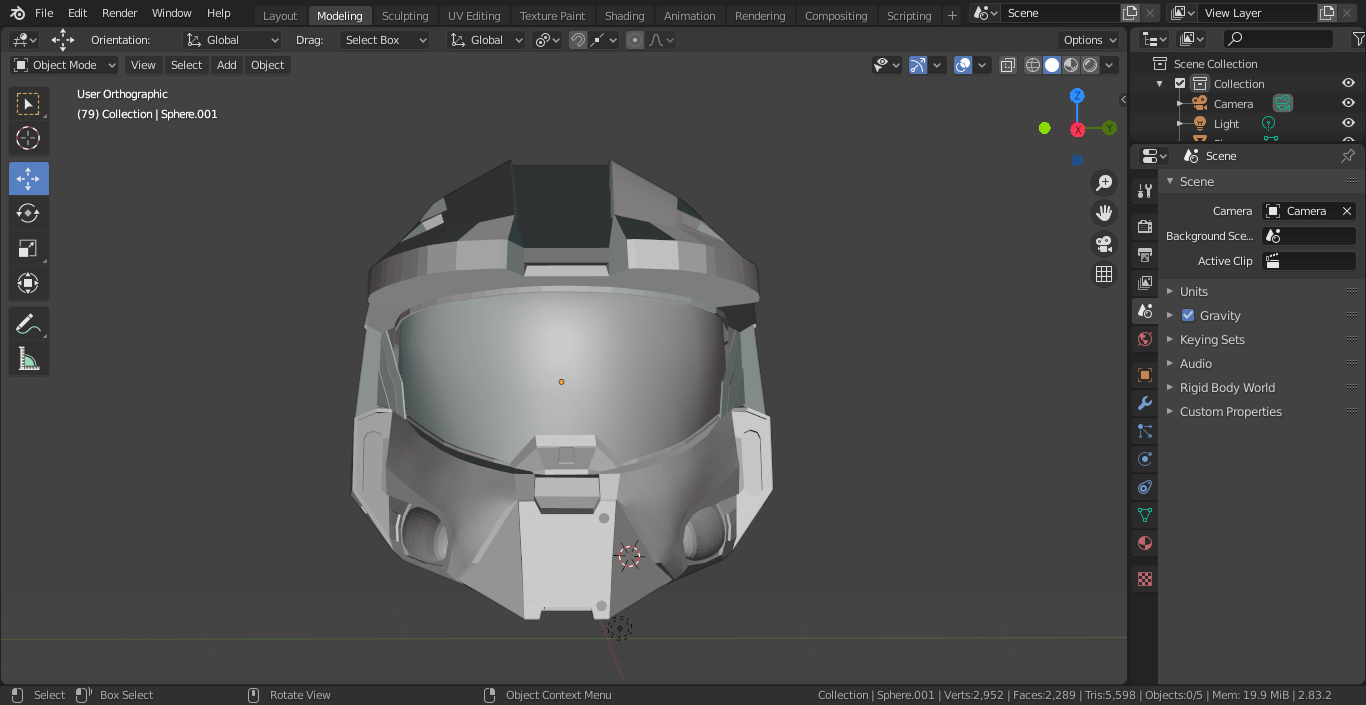Screen dimensions: 1366x705
Task: Hide the Camera object in outliner
Action: (x=1348, y=103)
